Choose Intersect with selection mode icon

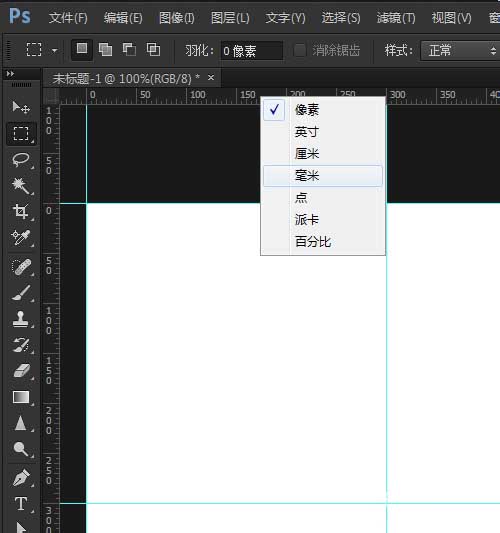click(x=153, y=50)
